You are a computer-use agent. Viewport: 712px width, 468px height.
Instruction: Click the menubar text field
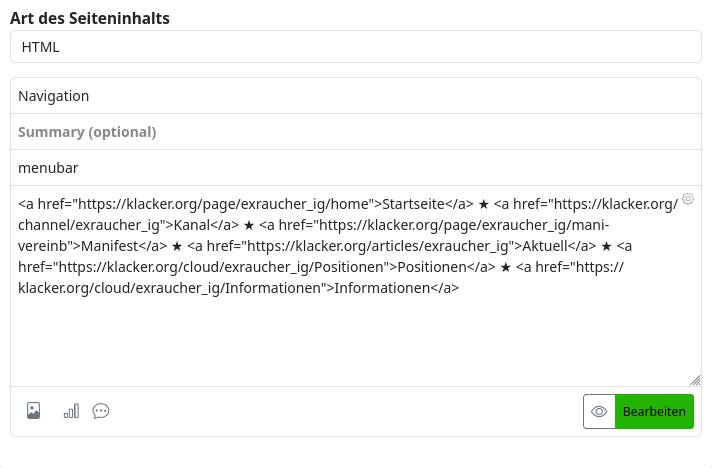[356, 168]
